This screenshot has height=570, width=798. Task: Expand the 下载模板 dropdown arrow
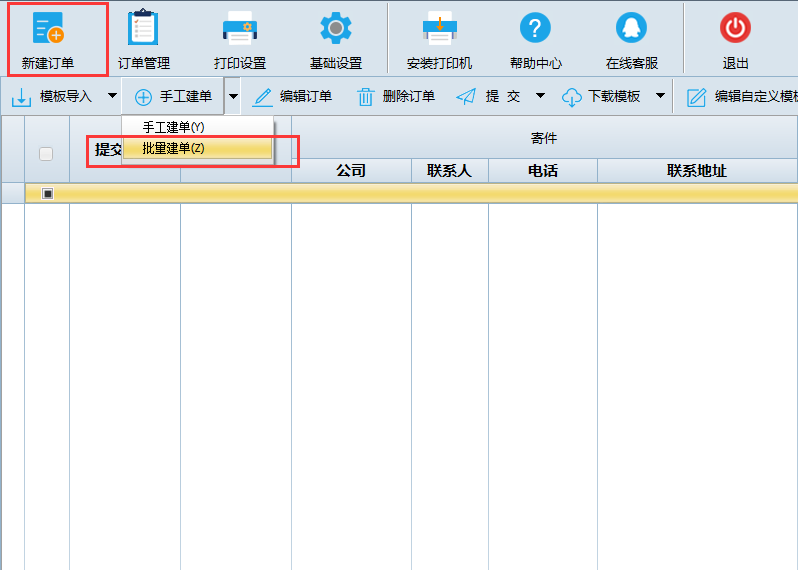(x=660, y=96)
